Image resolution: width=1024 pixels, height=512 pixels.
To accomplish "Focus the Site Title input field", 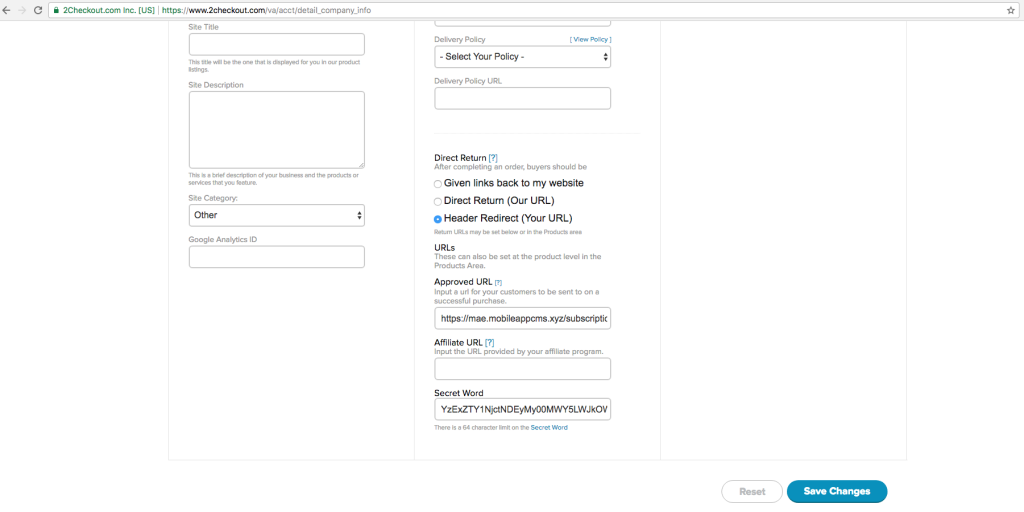I will pos(276,44).
